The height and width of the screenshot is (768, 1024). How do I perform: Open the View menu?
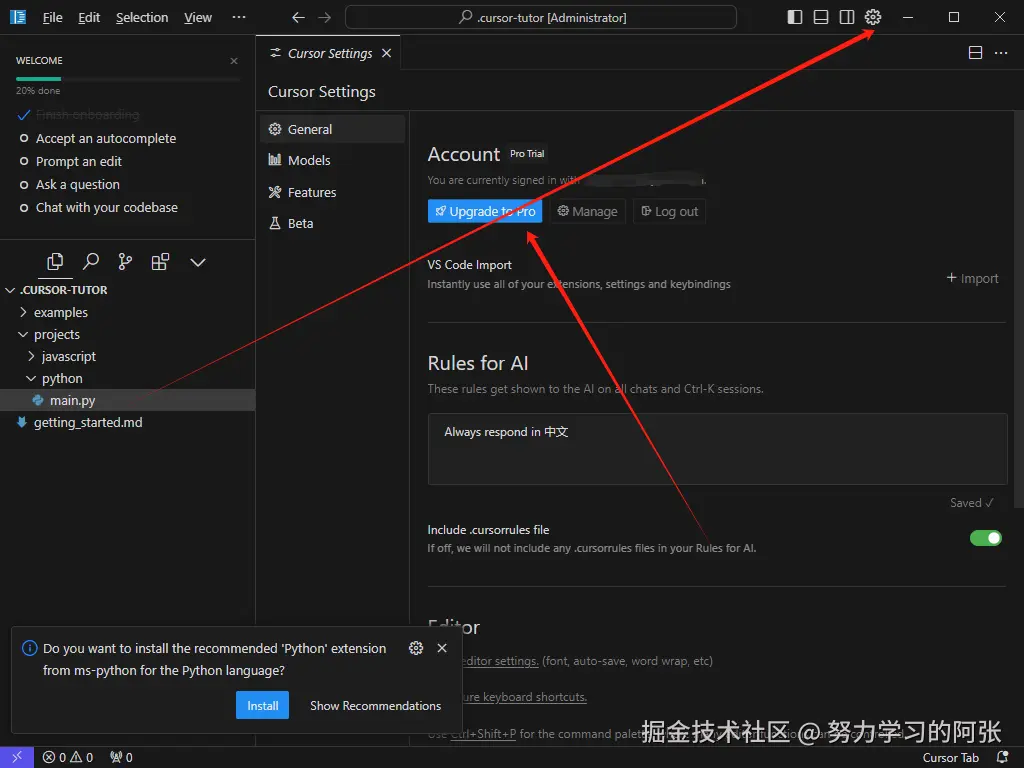[x=198, y=18]
